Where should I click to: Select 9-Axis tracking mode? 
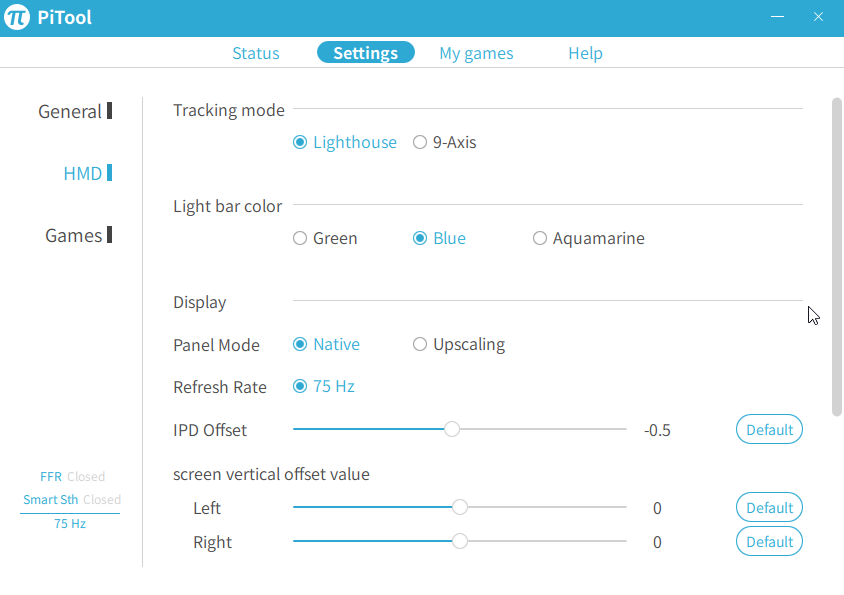click(420, 142)
